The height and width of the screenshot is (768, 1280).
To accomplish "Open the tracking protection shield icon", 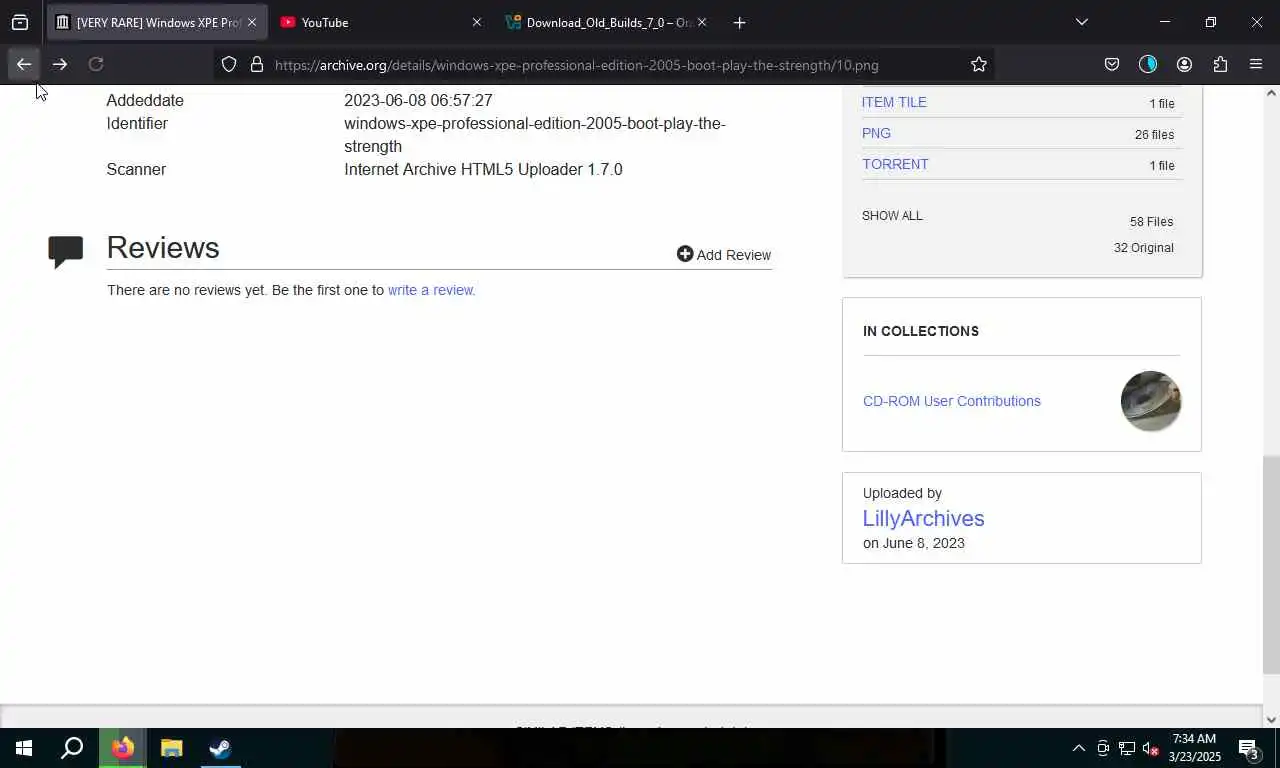I will click(229, 64).
